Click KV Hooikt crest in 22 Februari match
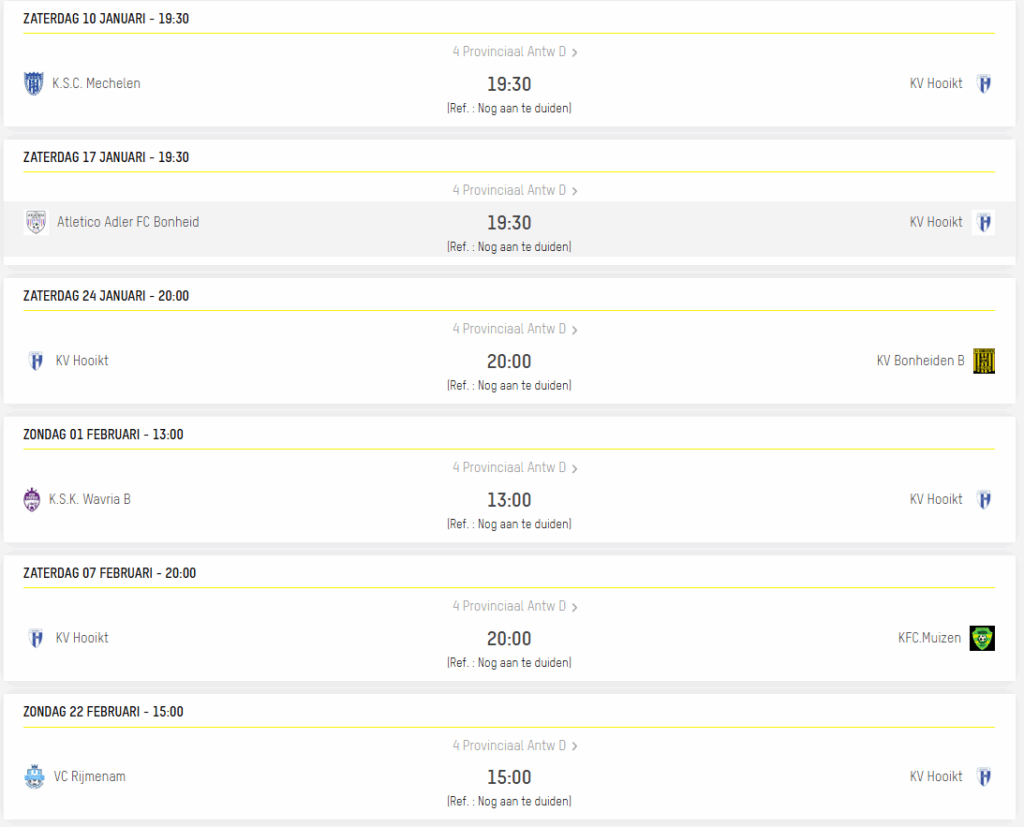Screen dimensions: 1024x827 click(984, 777)
